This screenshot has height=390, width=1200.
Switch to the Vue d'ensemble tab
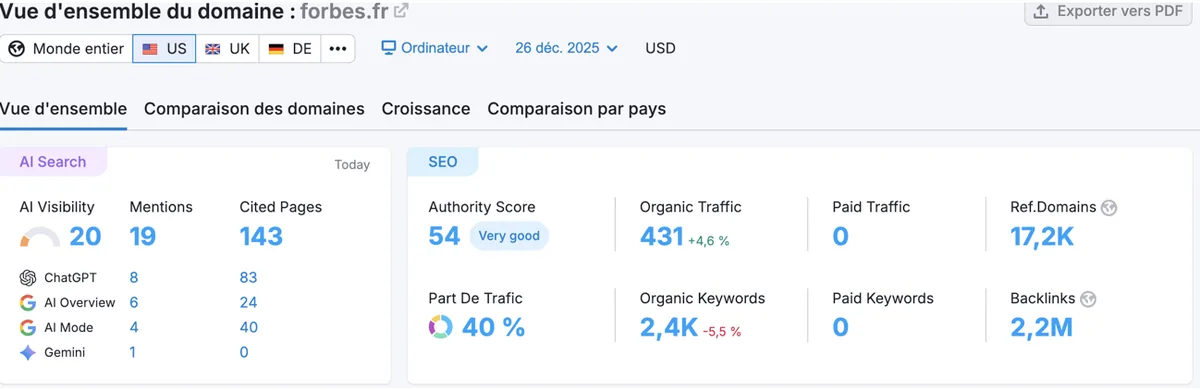click(x=63, y=109)
